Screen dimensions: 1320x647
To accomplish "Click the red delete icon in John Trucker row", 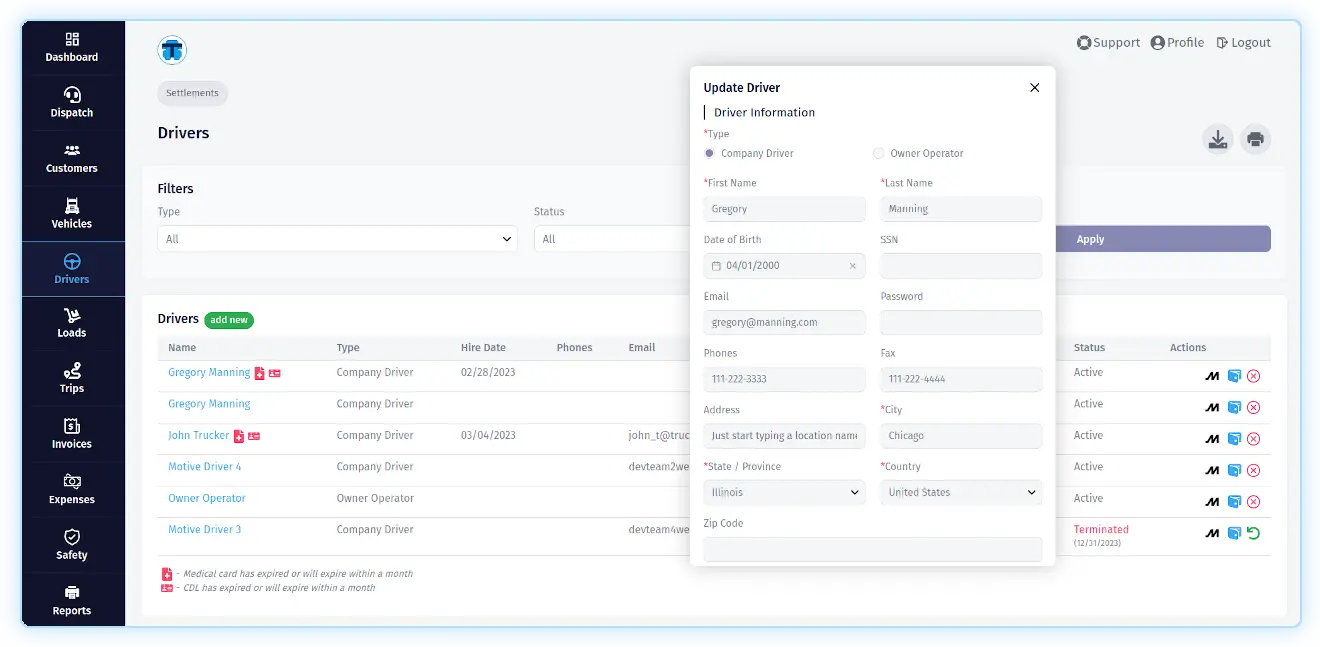I will [x=1253, y=439].
